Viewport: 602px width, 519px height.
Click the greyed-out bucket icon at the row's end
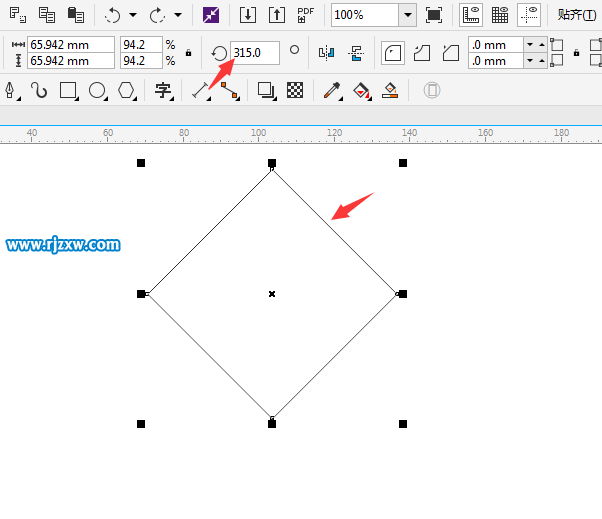[432, 90]
